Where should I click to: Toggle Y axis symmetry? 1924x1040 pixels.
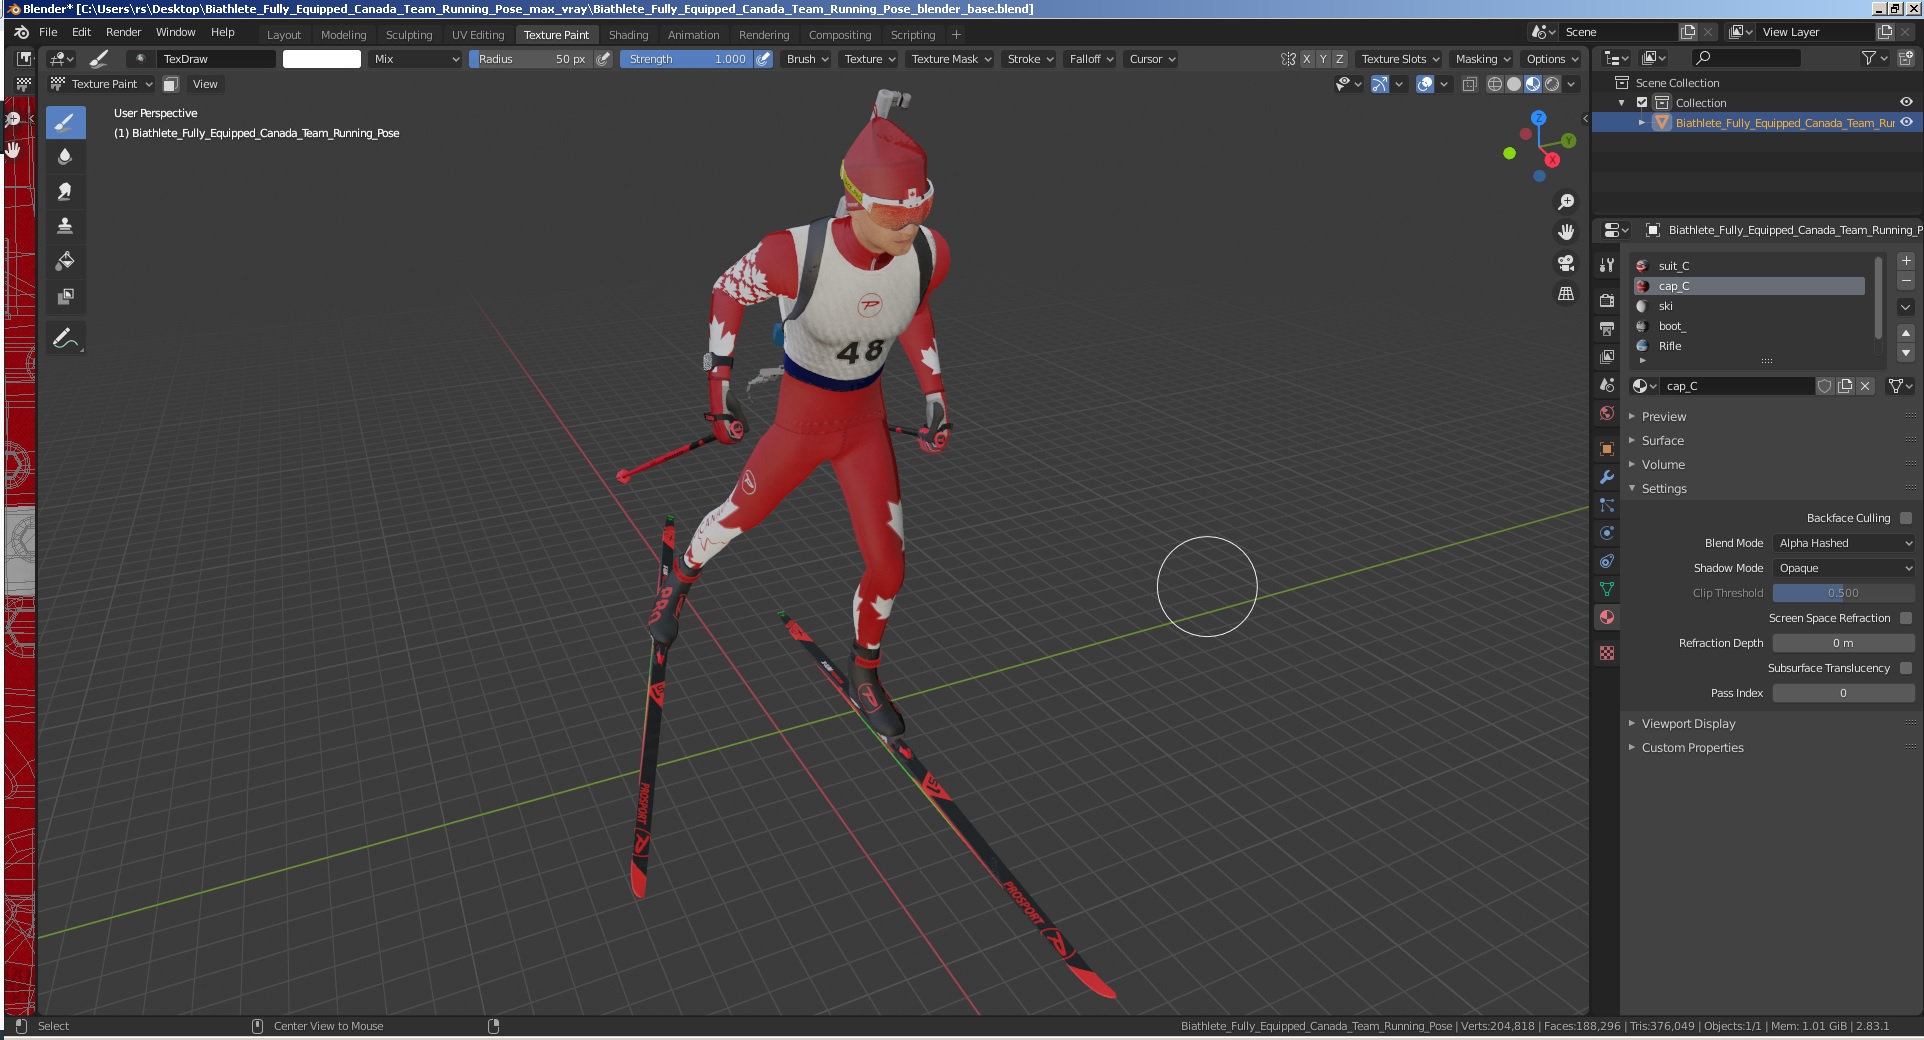(x=1323, y=59)
